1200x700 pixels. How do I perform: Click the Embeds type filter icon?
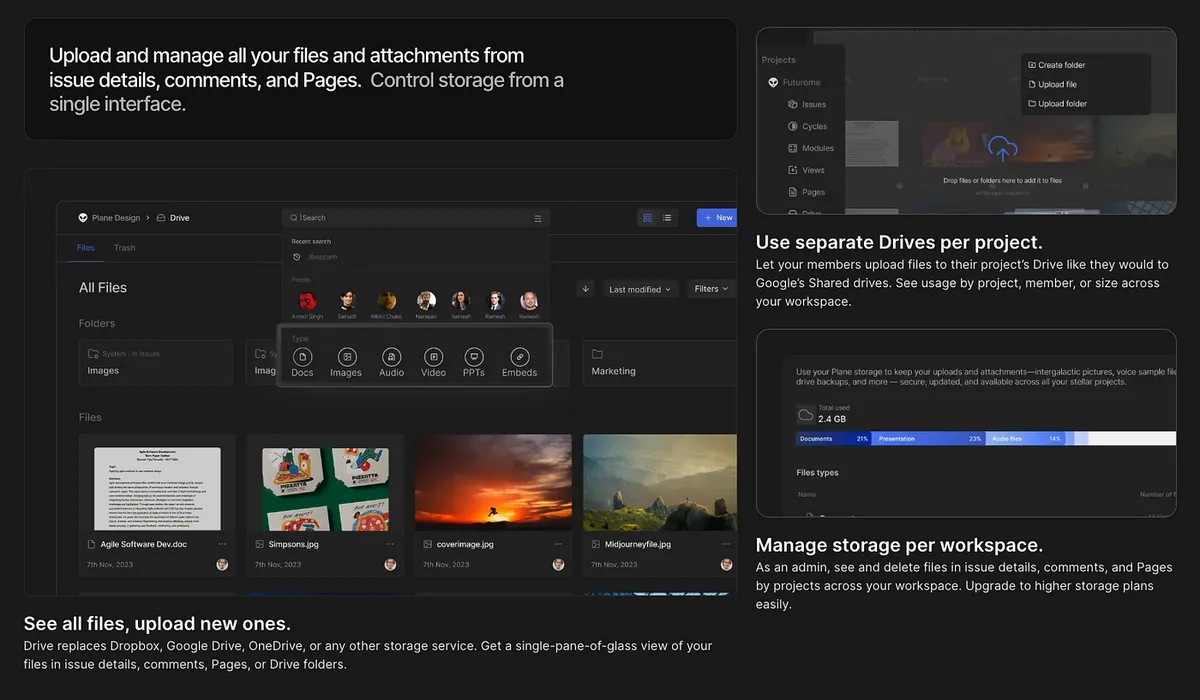(519, 357)
